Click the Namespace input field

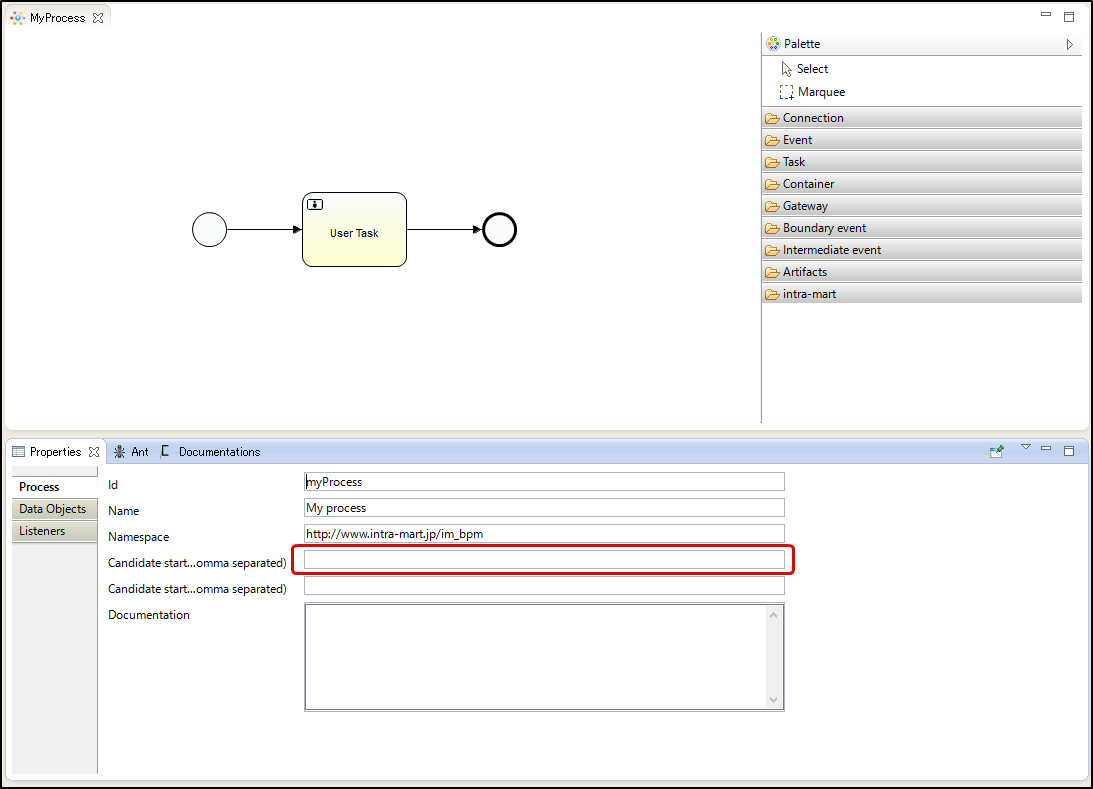click(x=544, y=534)
